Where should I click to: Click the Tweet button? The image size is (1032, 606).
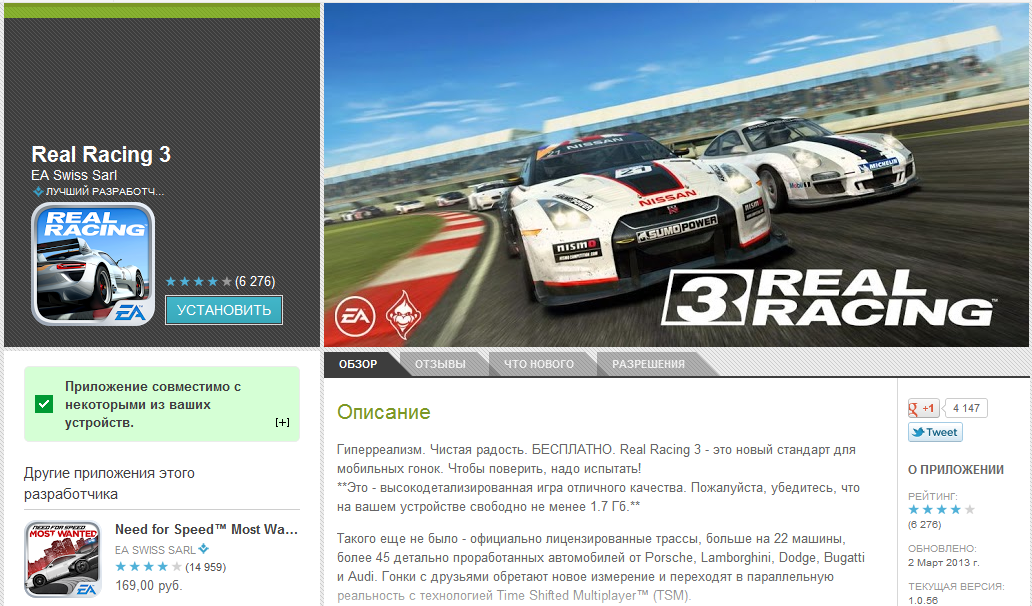pos(935,432)
